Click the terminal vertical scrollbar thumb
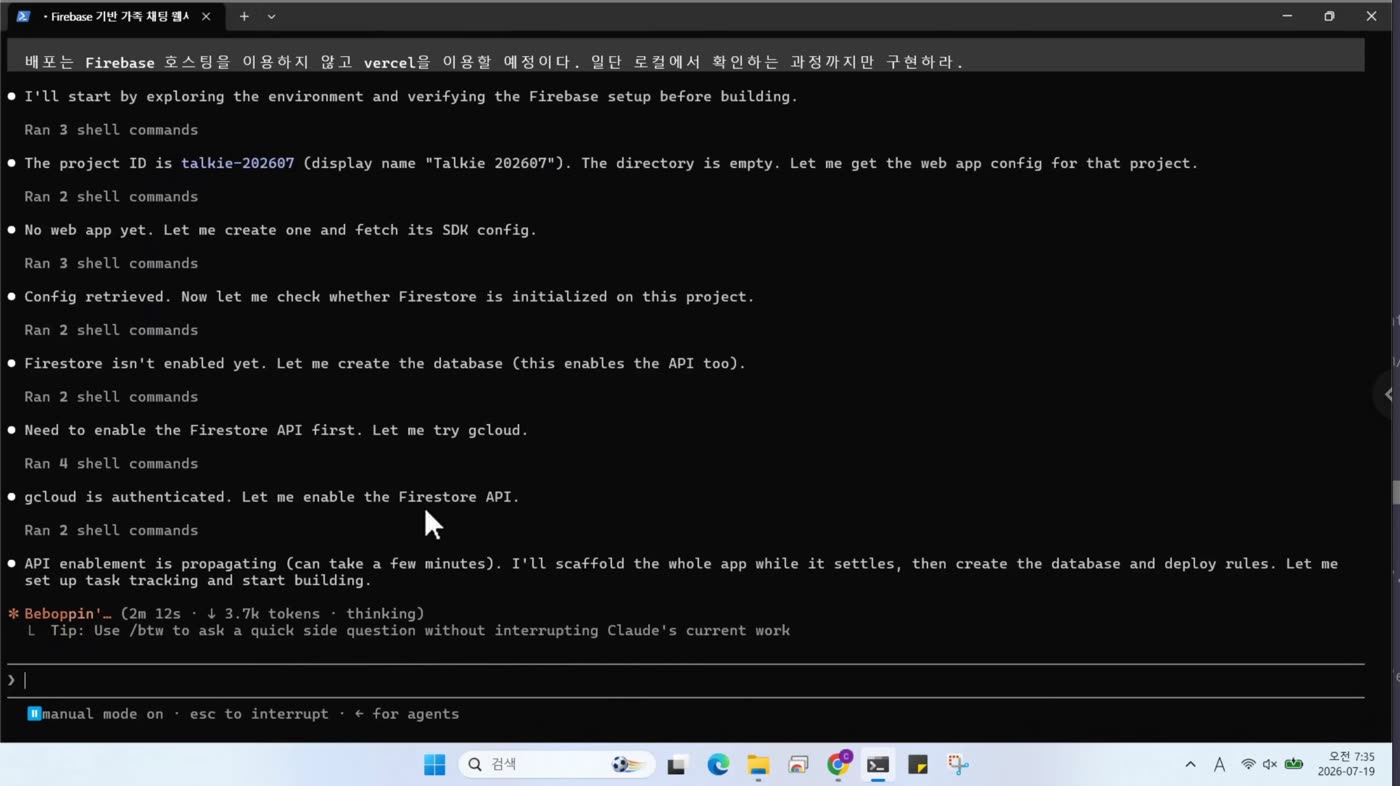This screenshot has height=786, width=1400. tap(1395, 493)
